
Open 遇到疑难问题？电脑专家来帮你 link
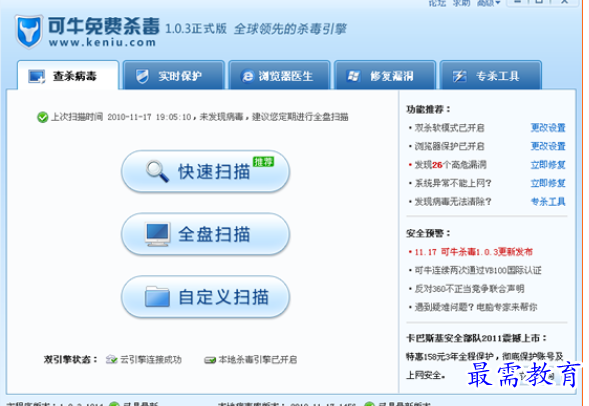coord(476,307)
